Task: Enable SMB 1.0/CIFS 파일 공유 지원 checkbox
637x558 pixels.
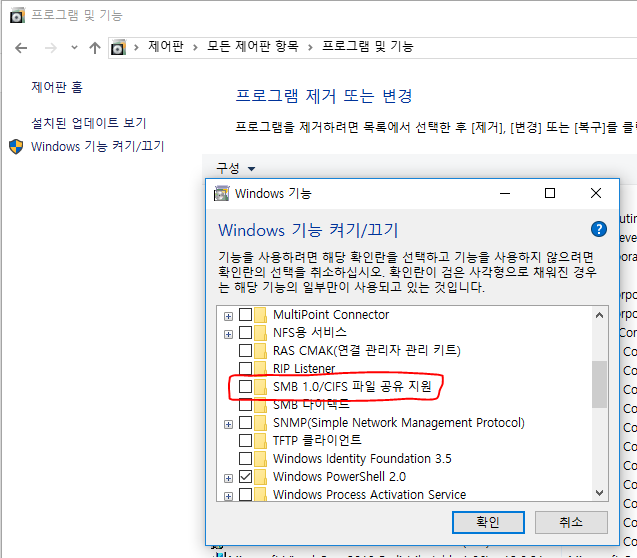Action: [245, 386]
